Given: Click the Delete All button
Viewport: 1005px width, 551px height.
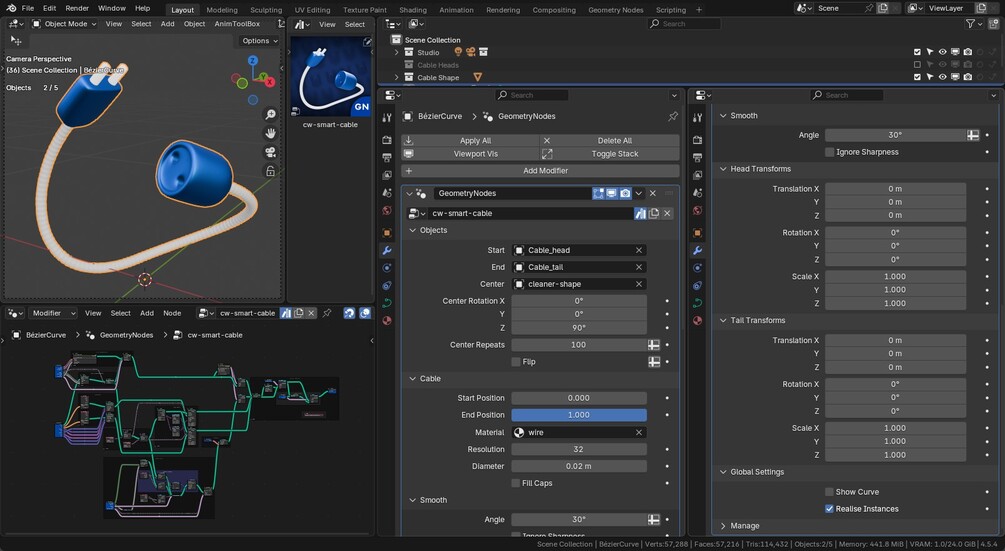Looking at the screenshot, I should point(610,140).
